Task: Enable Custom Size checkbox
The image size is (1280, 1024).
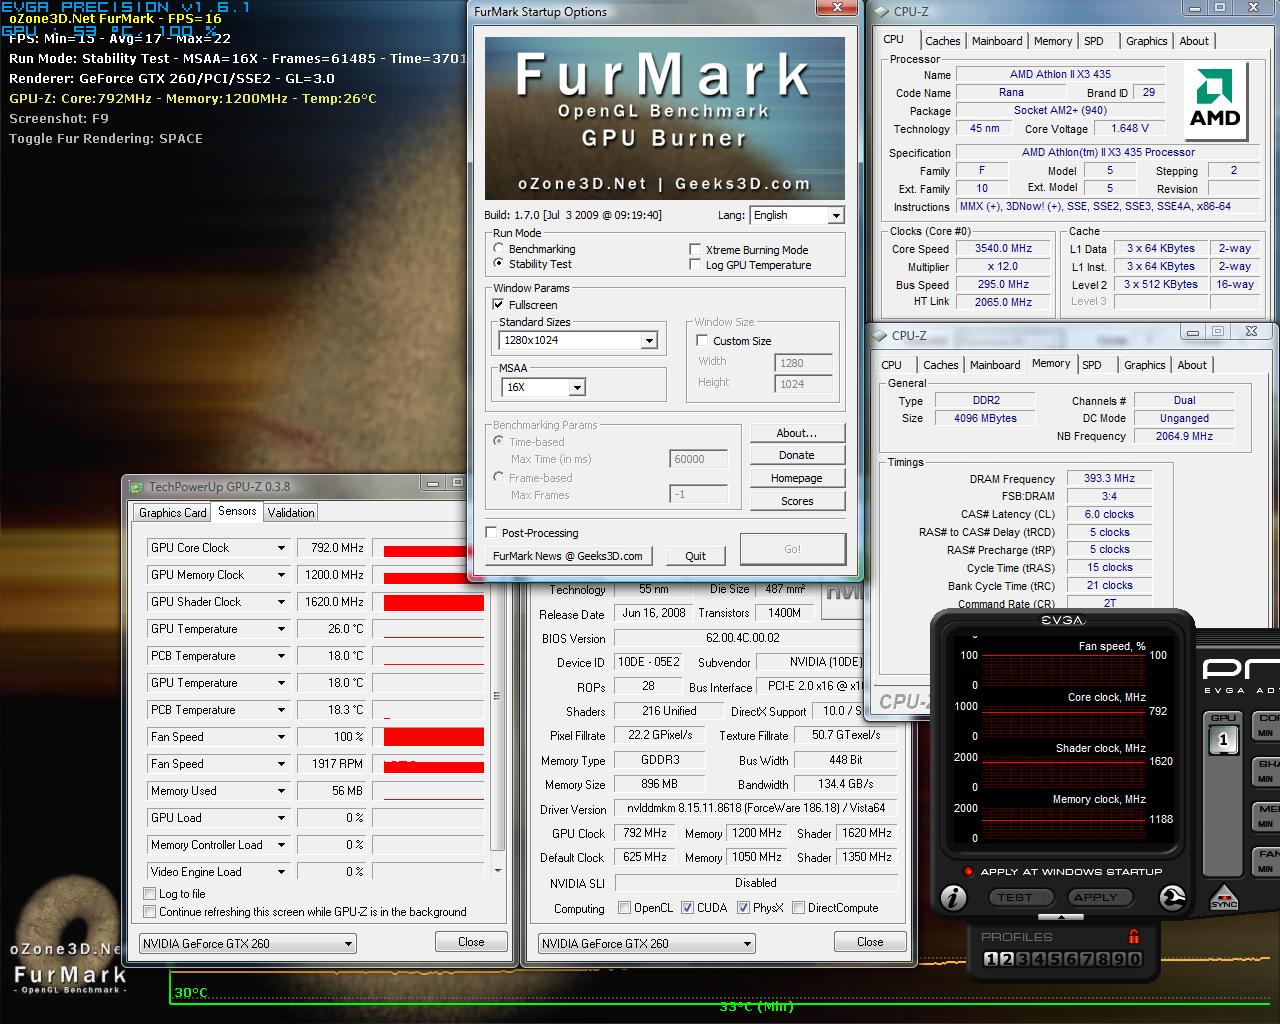Action: 702,340
